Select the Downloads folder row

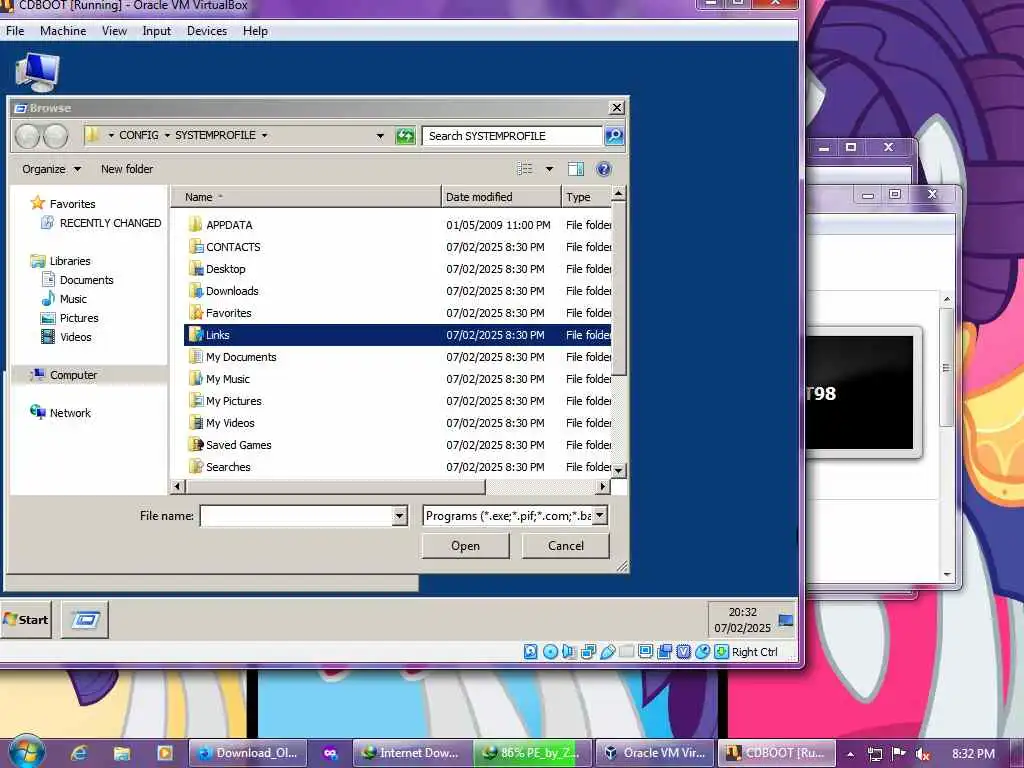[398, 291]
